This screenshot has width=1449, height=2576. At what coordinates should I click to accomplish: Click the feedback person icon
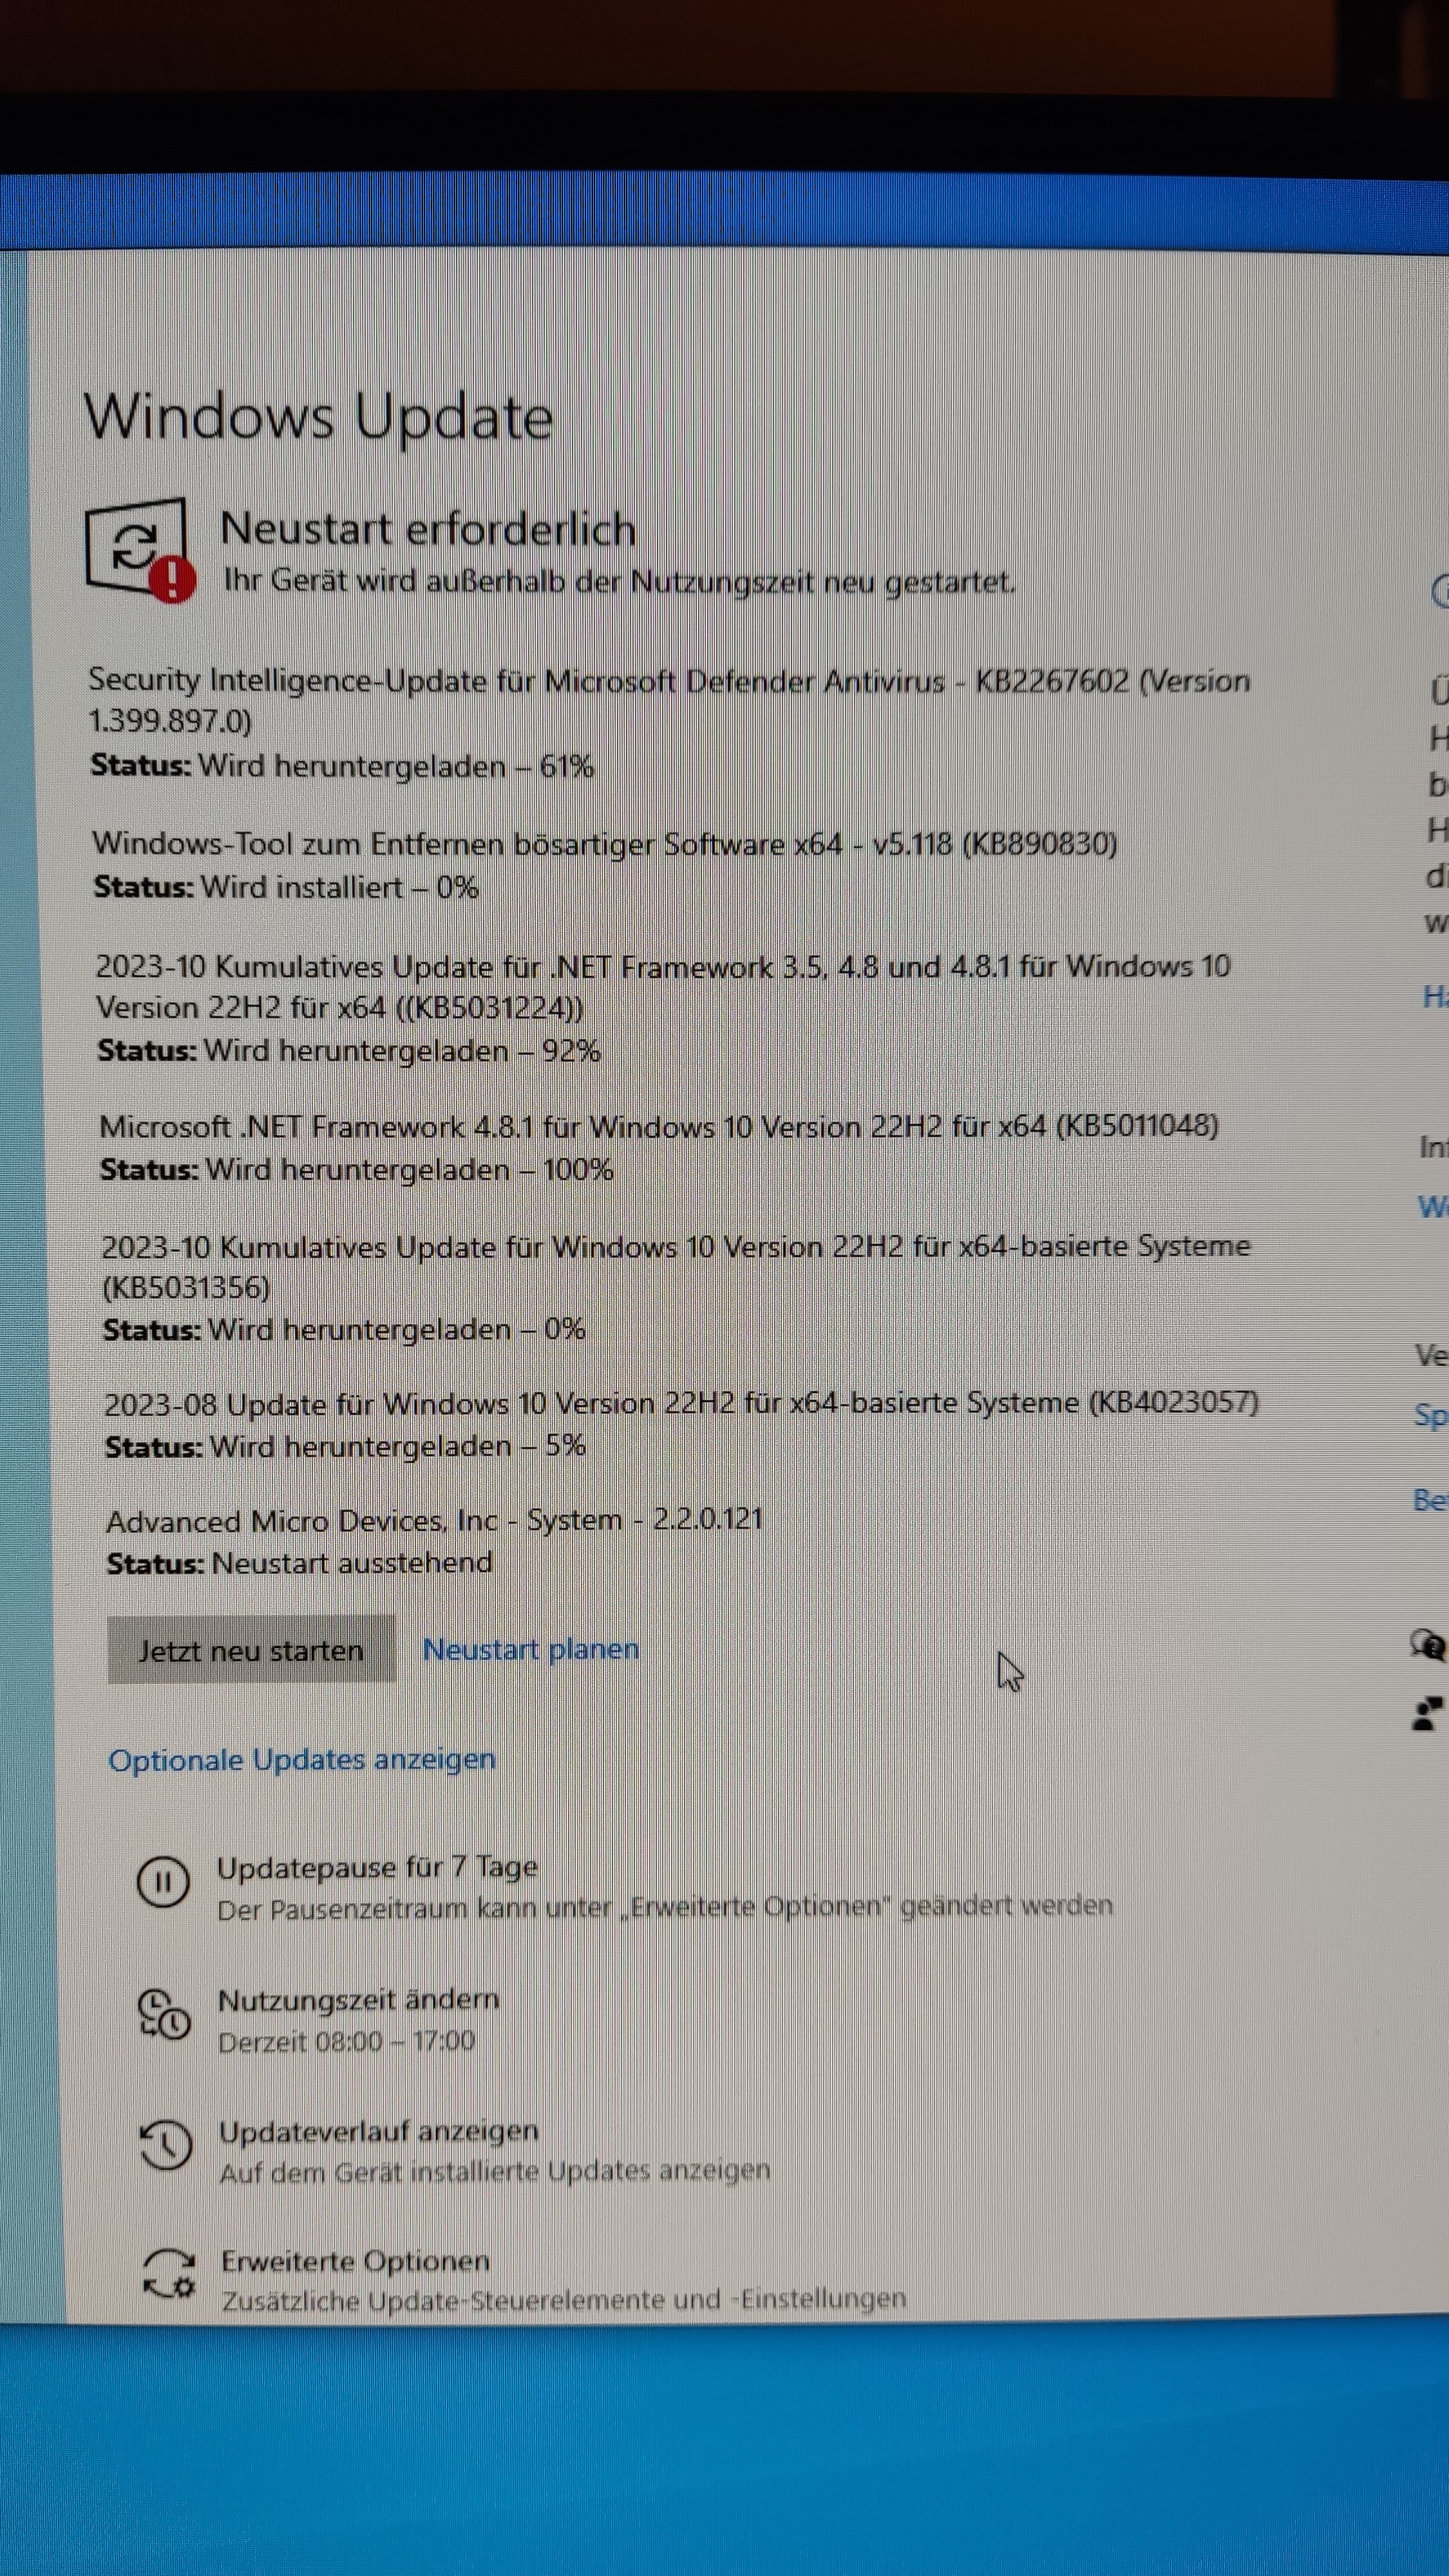[x=1427, y=1714]
